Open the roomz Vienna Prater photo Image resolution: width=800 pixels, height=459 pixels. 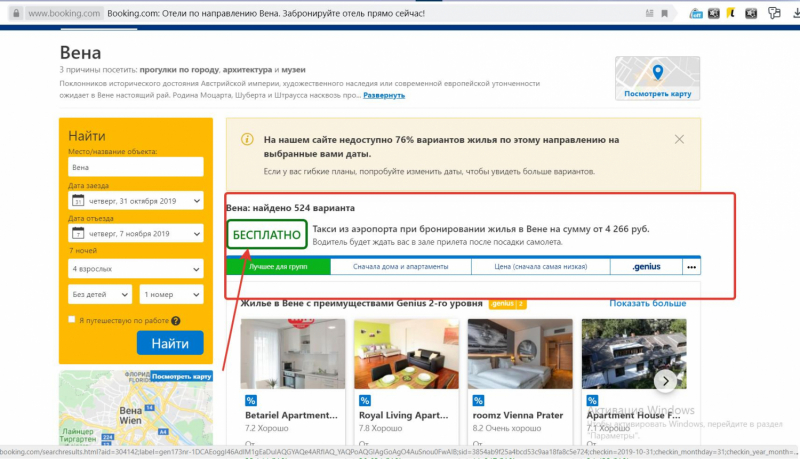pos(520,354)
